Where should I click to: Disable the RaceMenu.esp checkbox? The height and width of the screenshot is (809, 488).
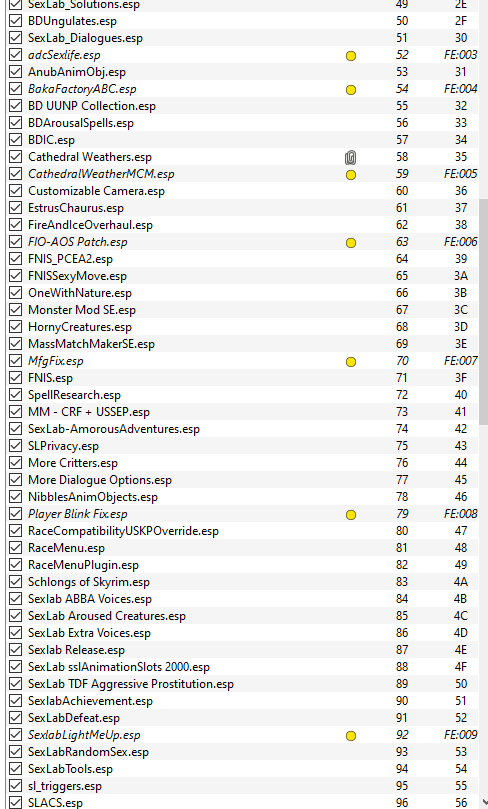[16, 548]
